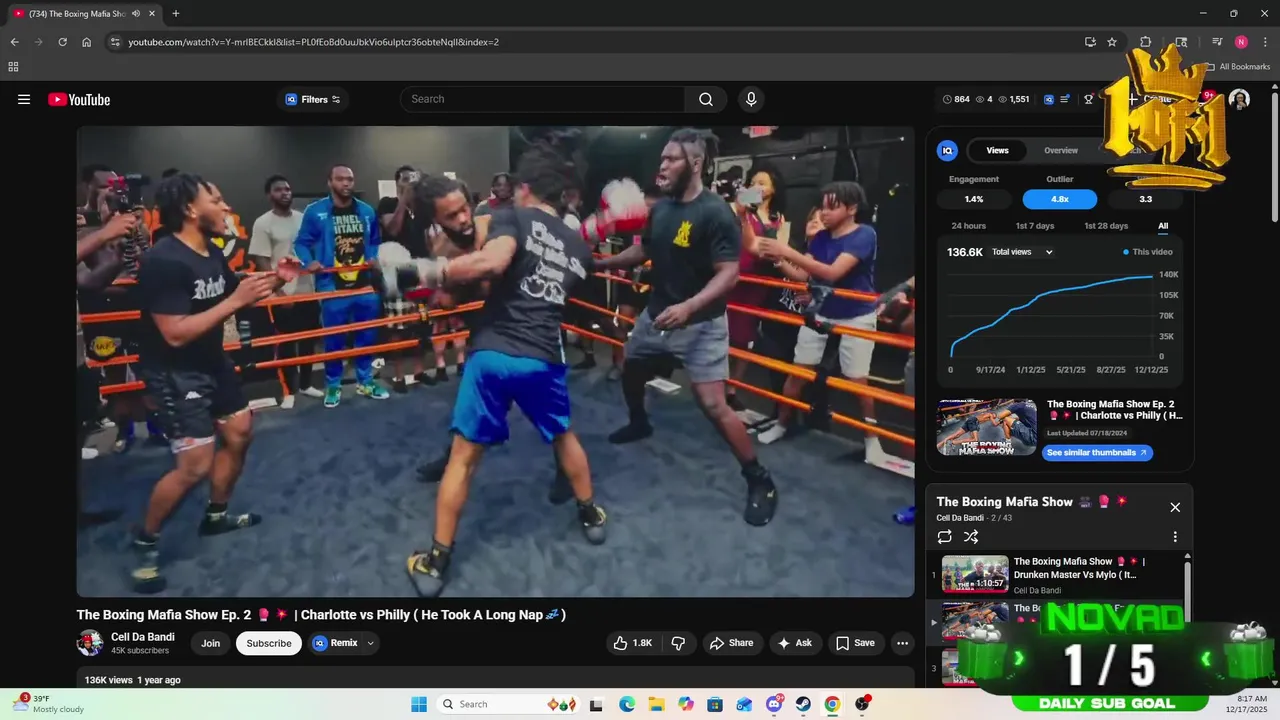Open All Bookmarks folder
This screenshot has width=1280, height=720.
point(1238,67)
